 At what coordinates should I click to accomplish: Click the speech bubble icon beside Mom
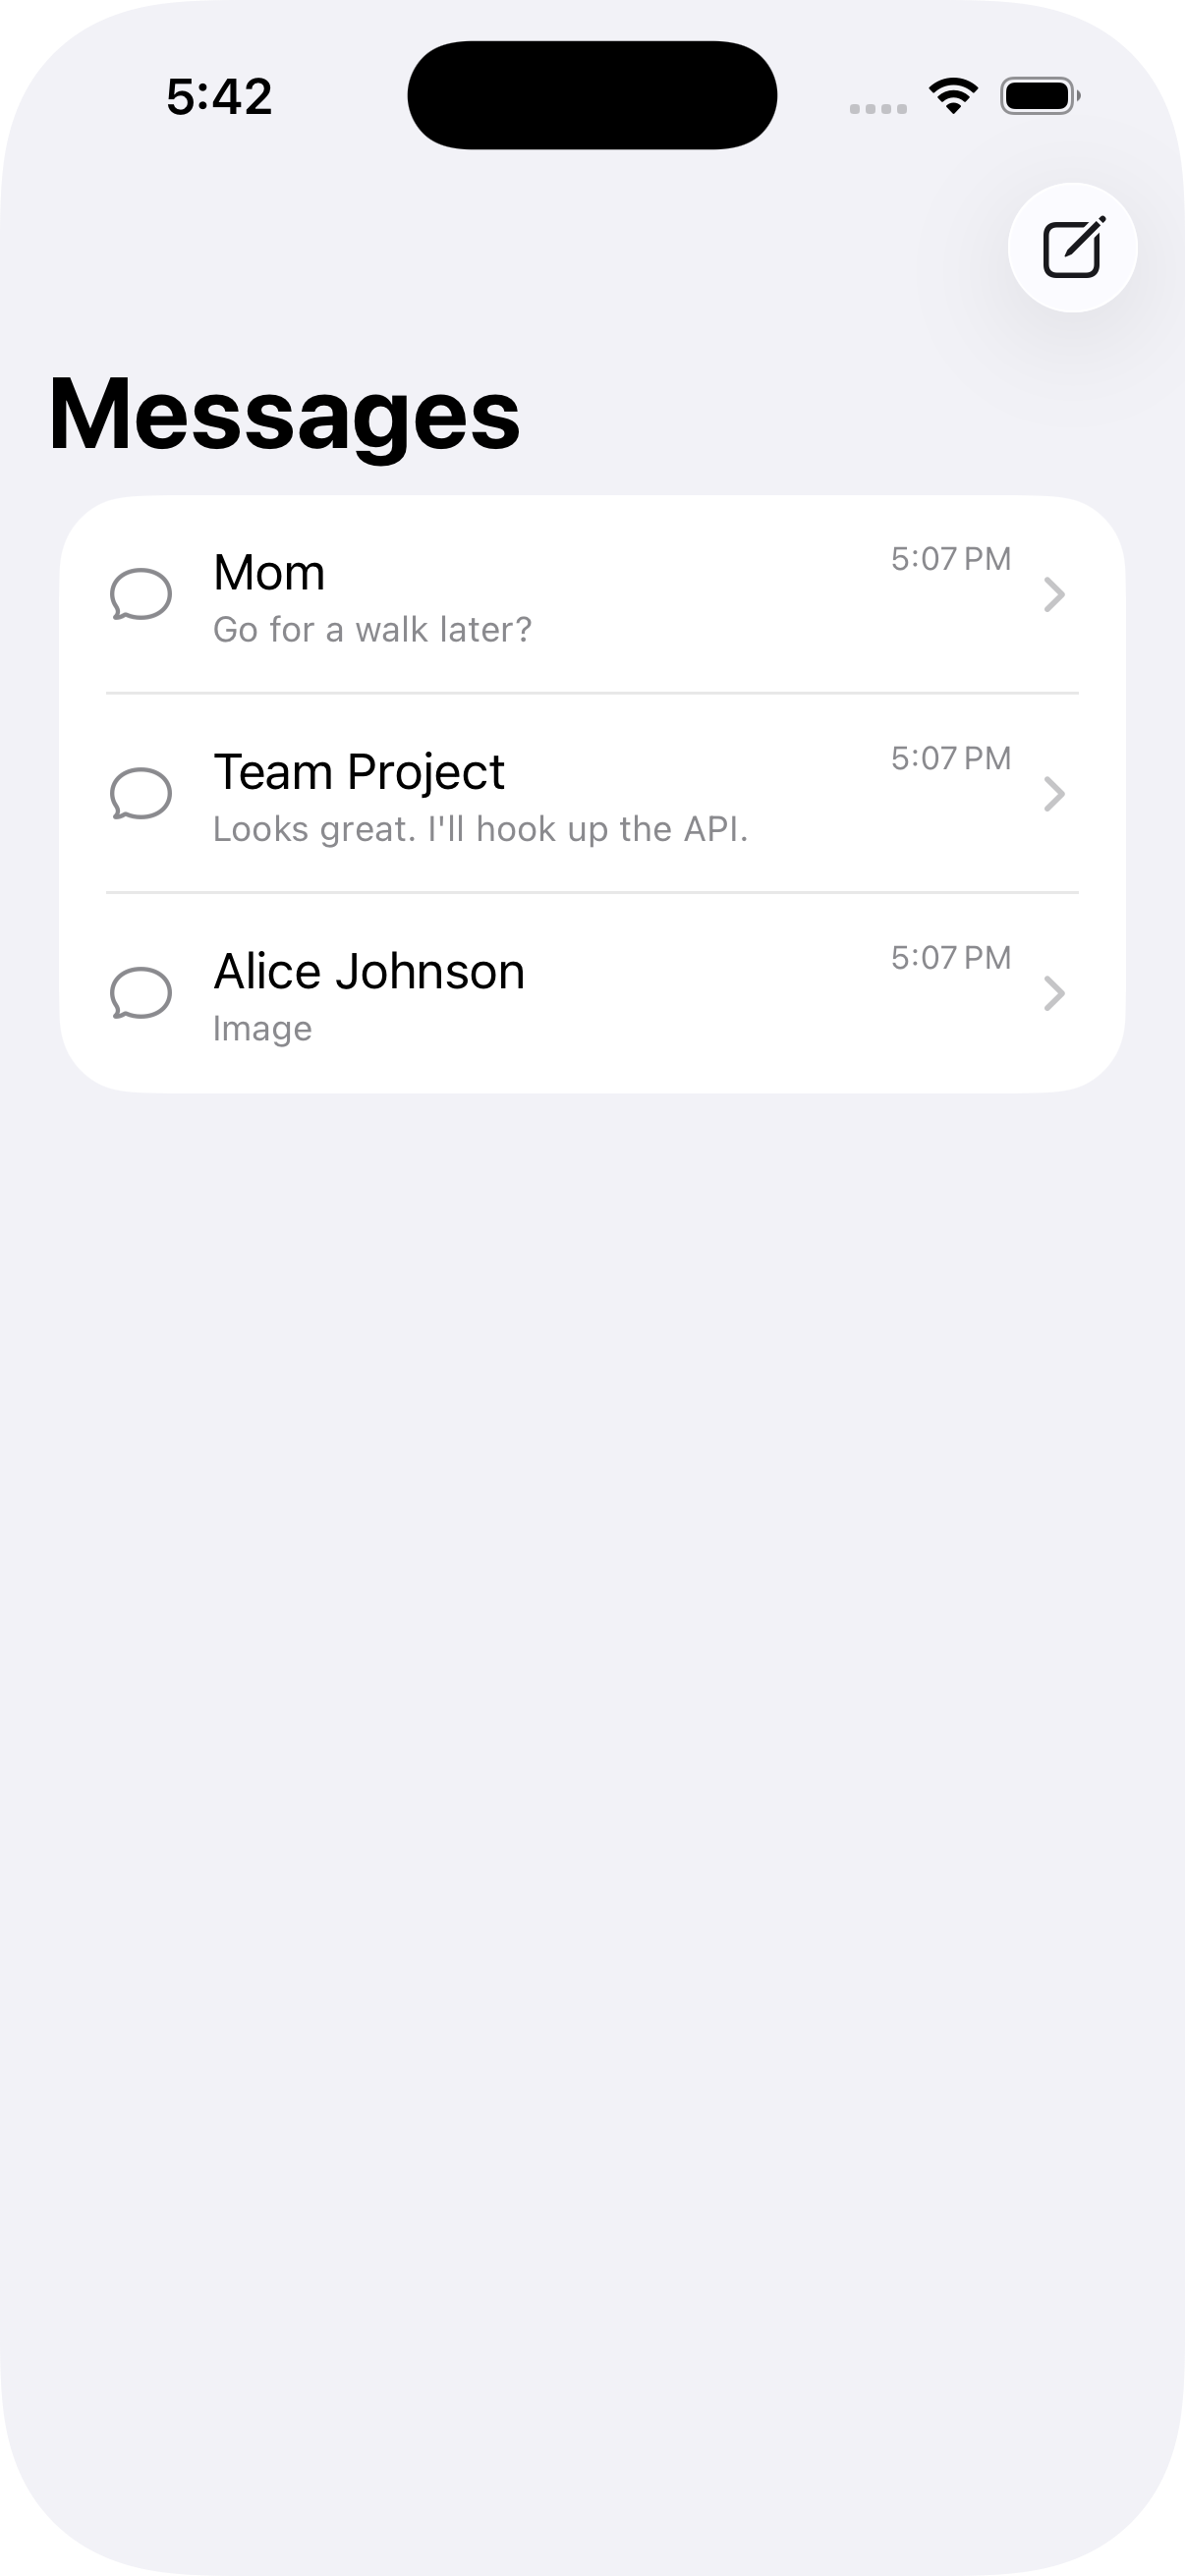(140, 595)
